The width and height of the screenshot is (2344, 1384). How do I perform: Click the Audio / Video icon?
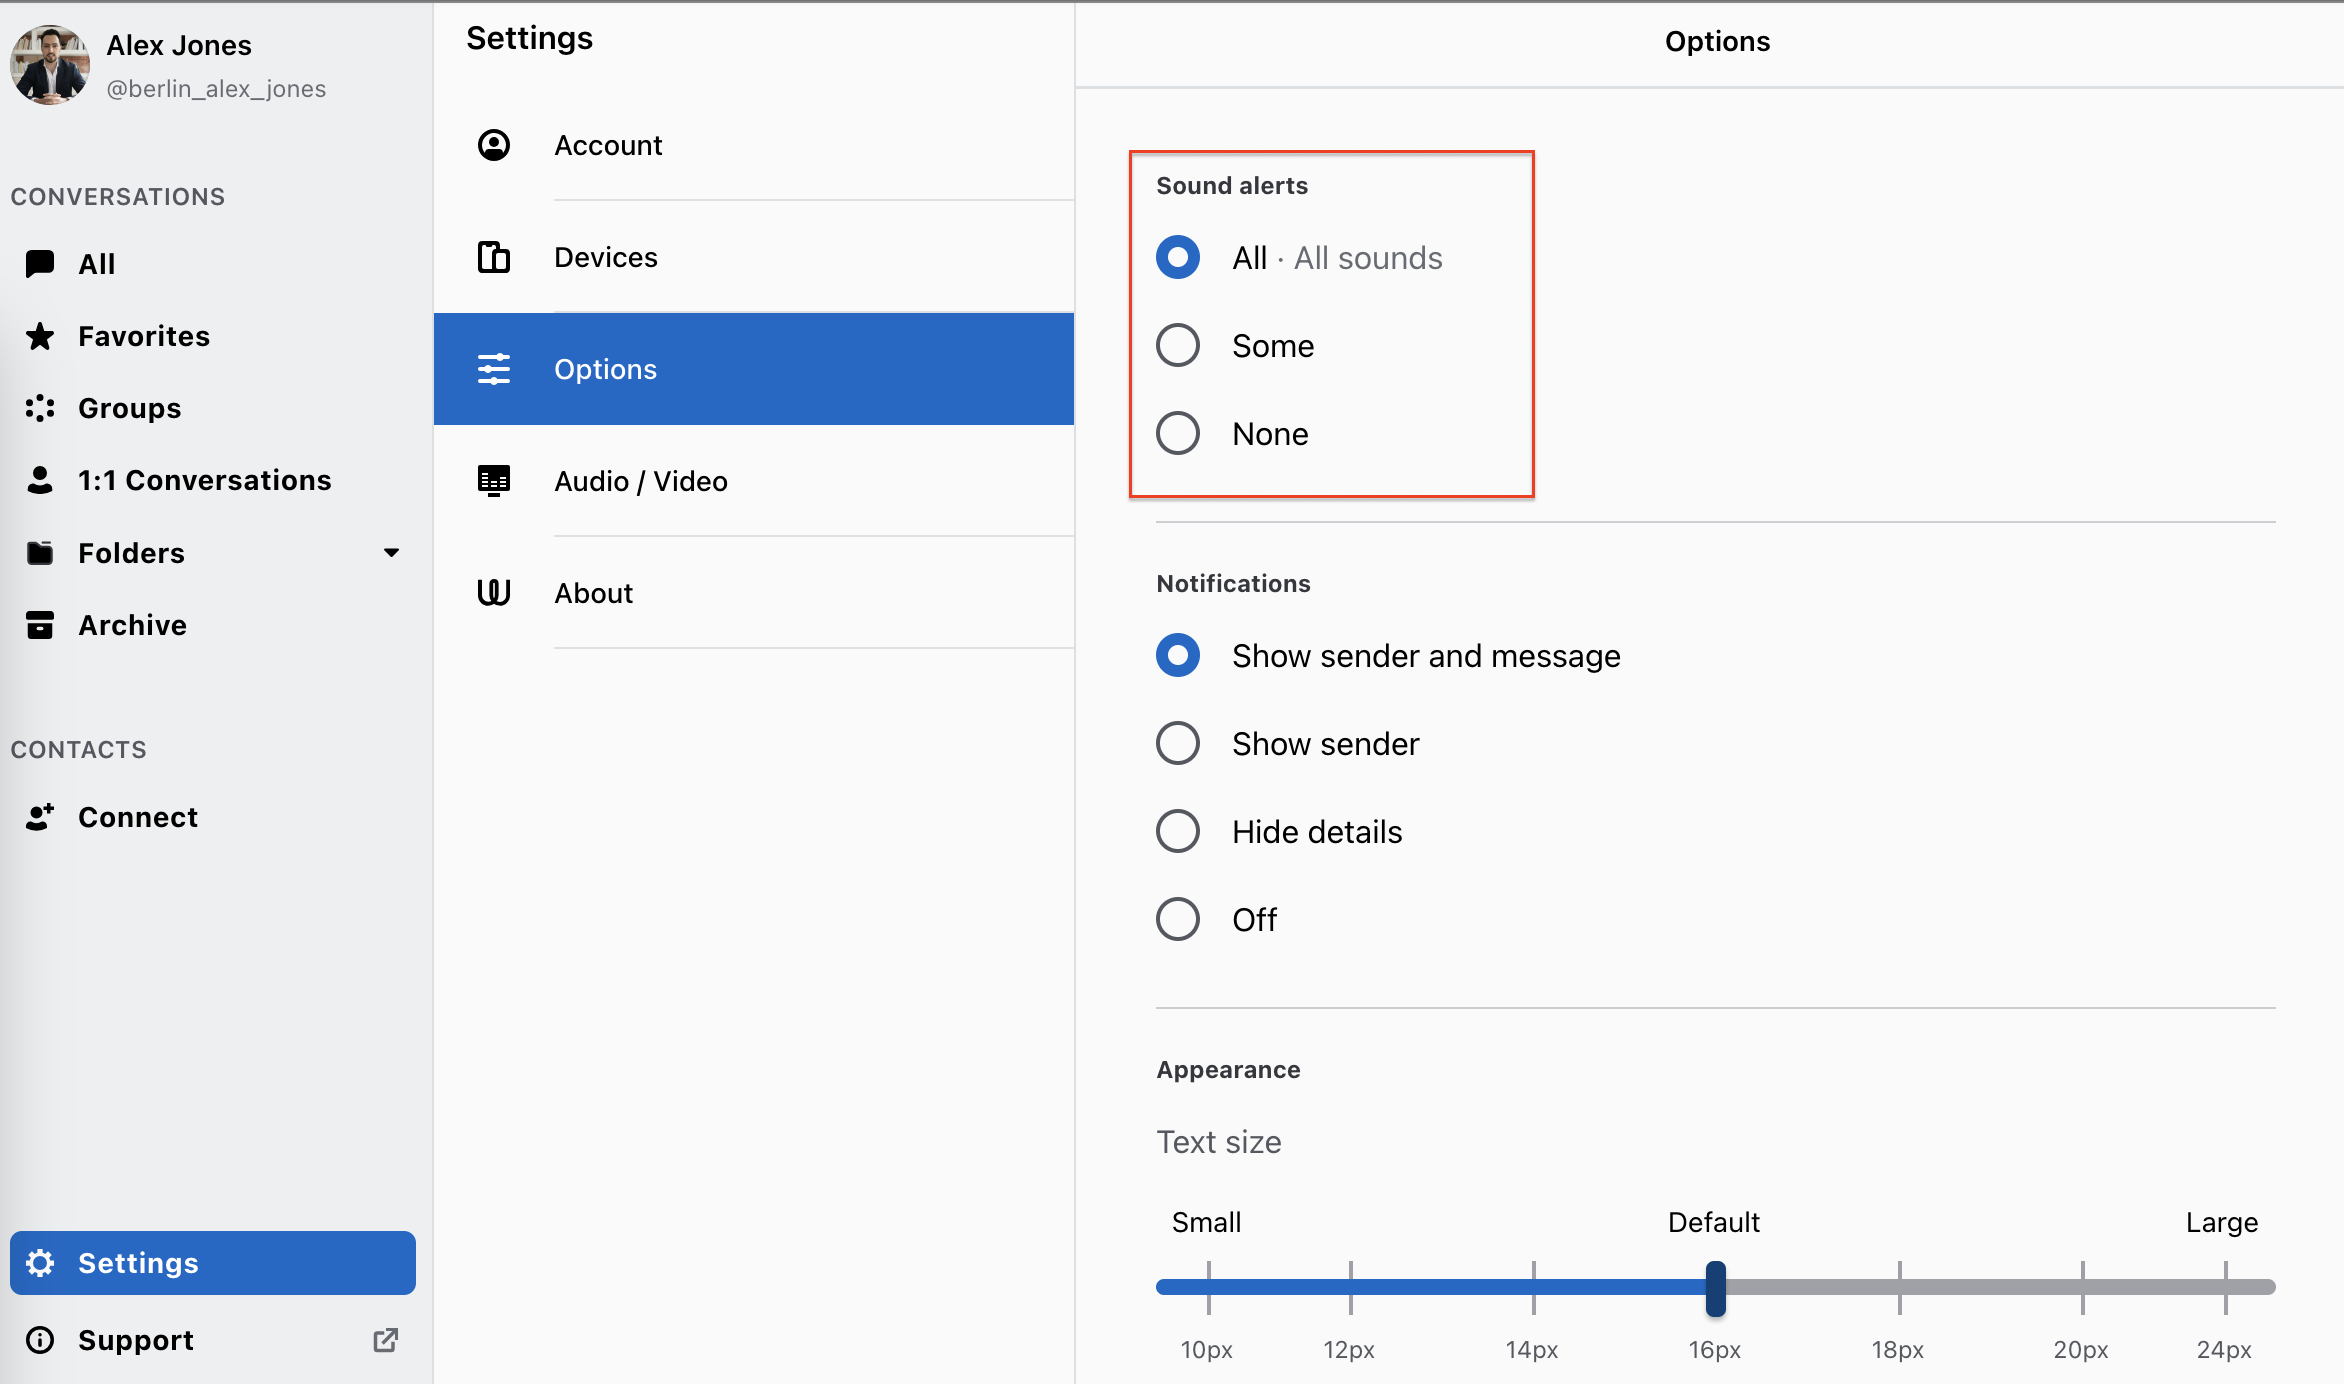494,481
